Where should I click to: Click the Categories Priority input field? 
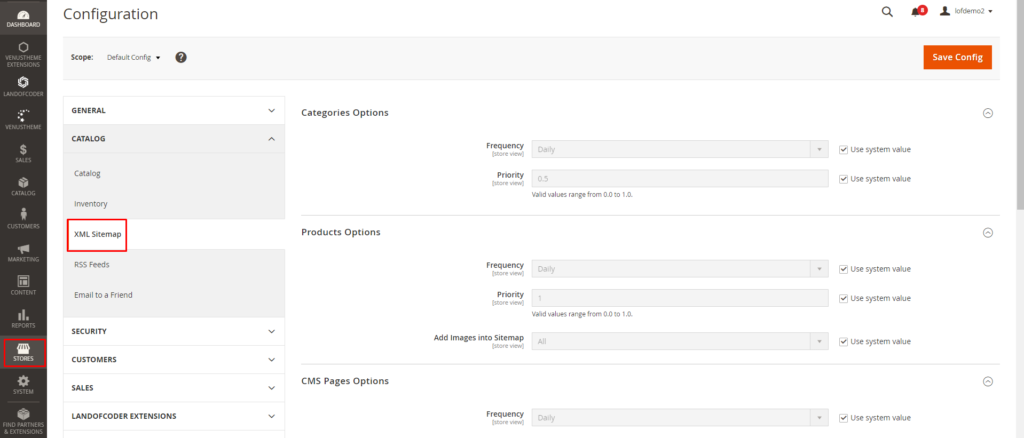[679, 179]
